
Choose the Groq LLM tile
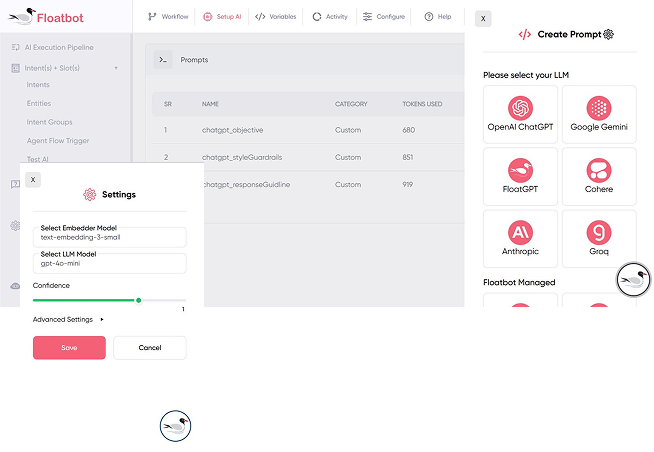point(599,238)
